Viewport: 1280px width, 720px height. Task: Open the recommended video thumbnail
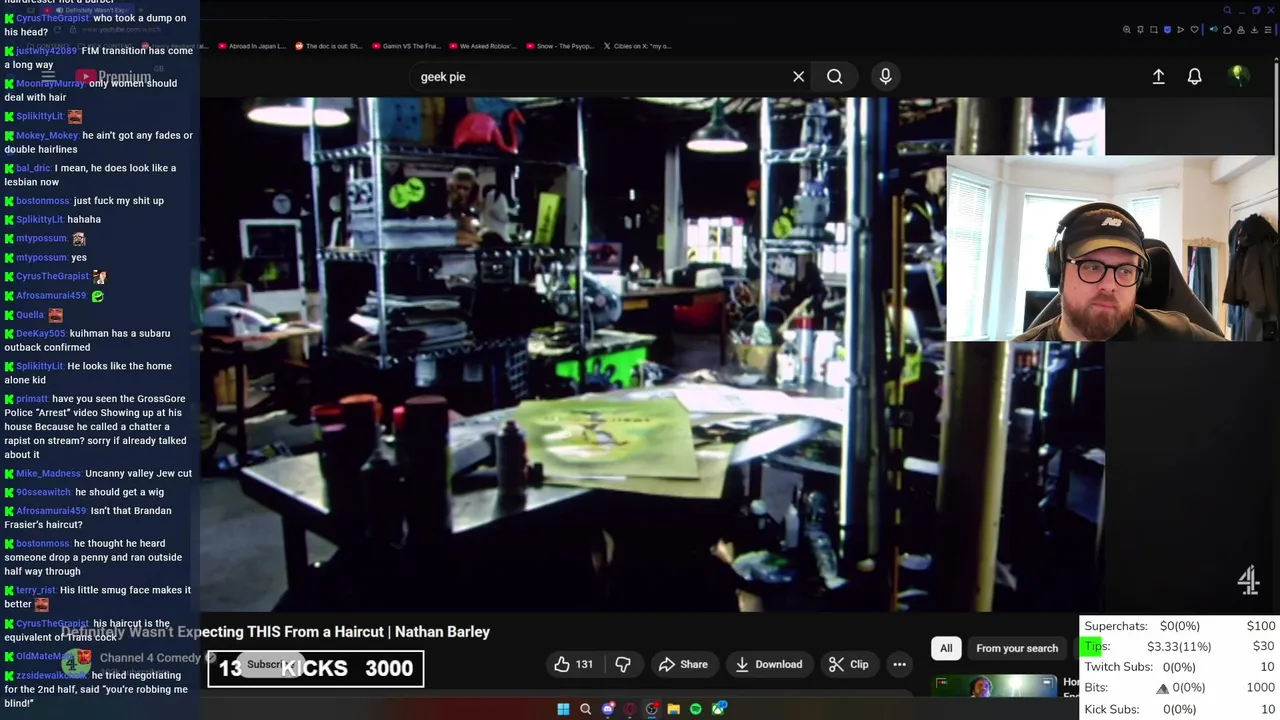pyautogui.click(x=996, y=686)
